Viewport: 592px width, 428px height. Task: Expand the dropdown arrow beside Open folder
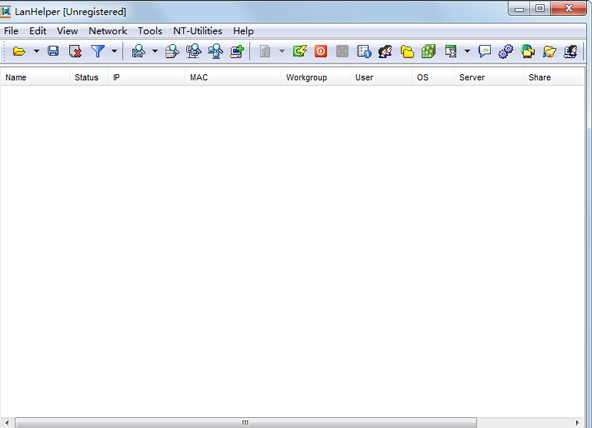coord(36,51)
